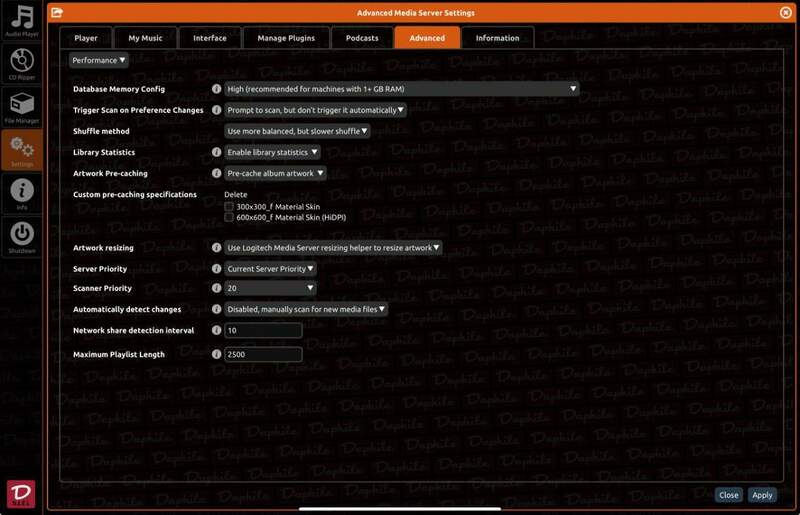Switch to the Manage Plugins tab

[288, 38]
